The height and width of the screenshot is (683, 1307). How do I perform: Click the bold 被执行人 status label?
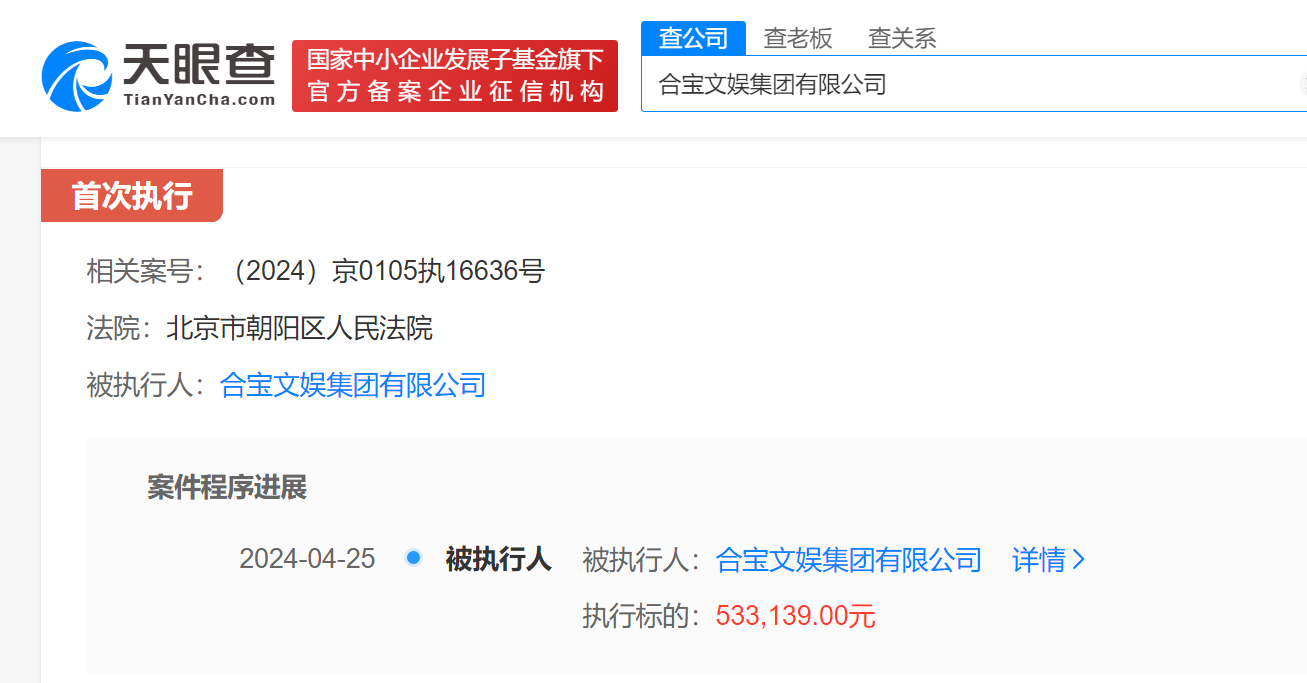[x=498, y=559]
